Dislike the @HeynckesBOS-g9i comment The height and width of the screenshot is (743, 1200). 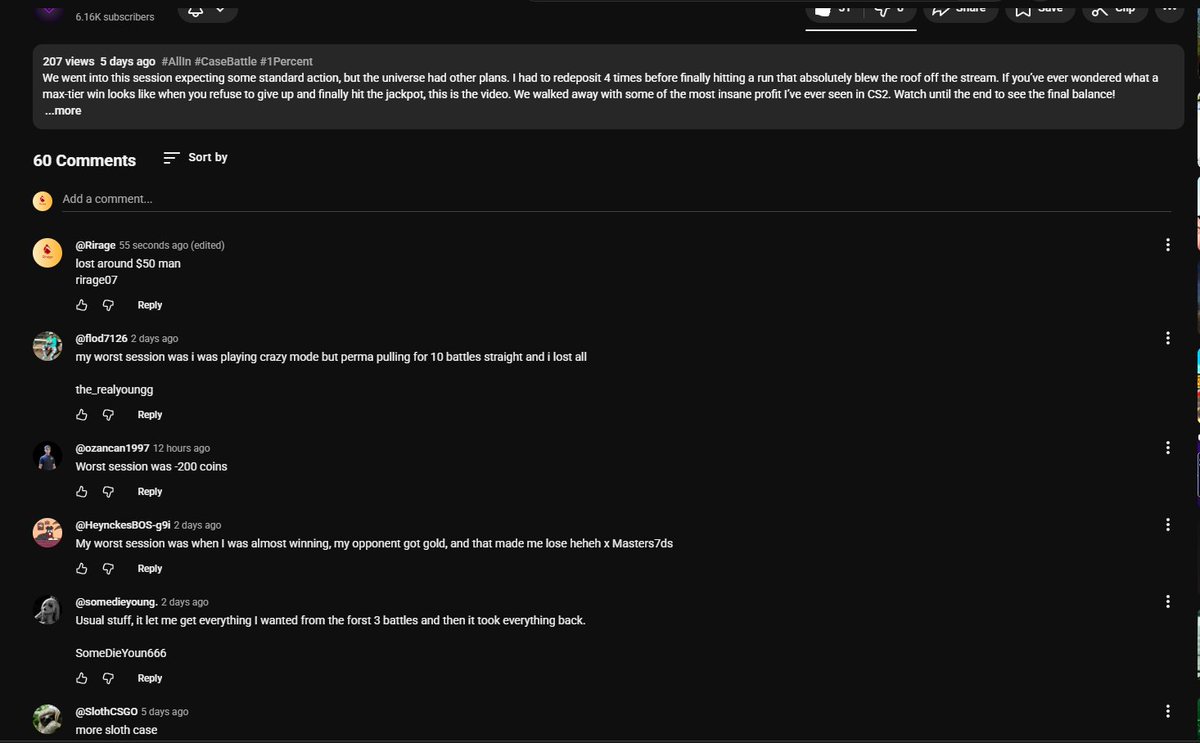109,569
